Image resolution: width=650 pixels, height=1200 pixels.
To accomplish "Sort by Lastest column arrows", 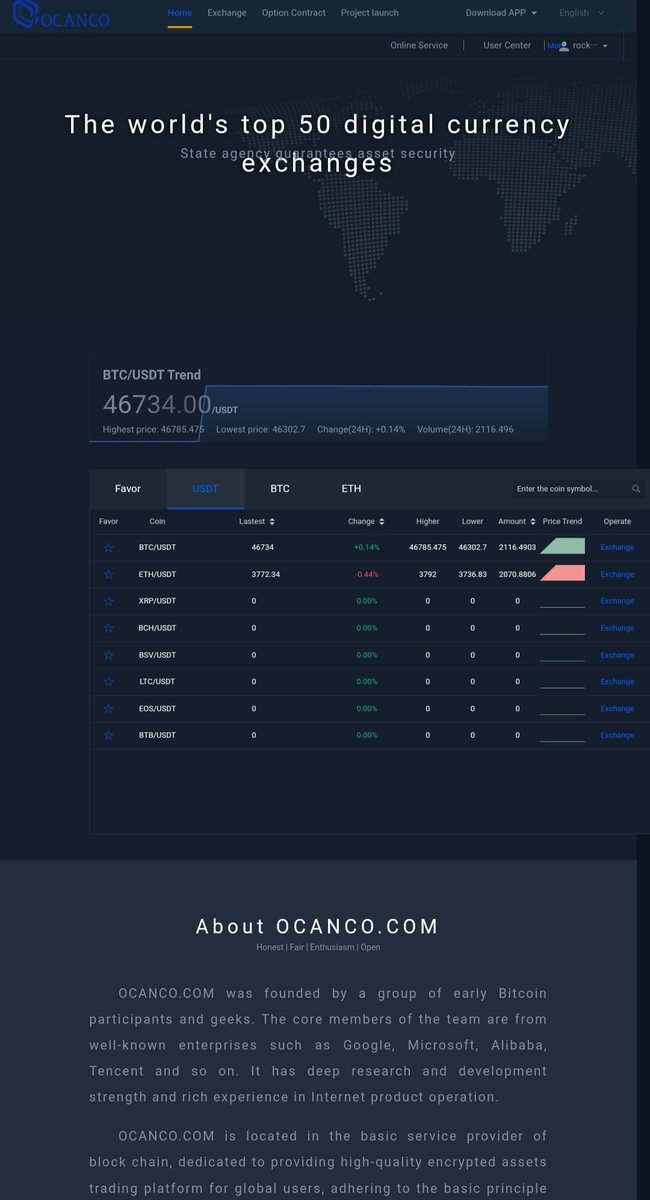I will point(272,521).
